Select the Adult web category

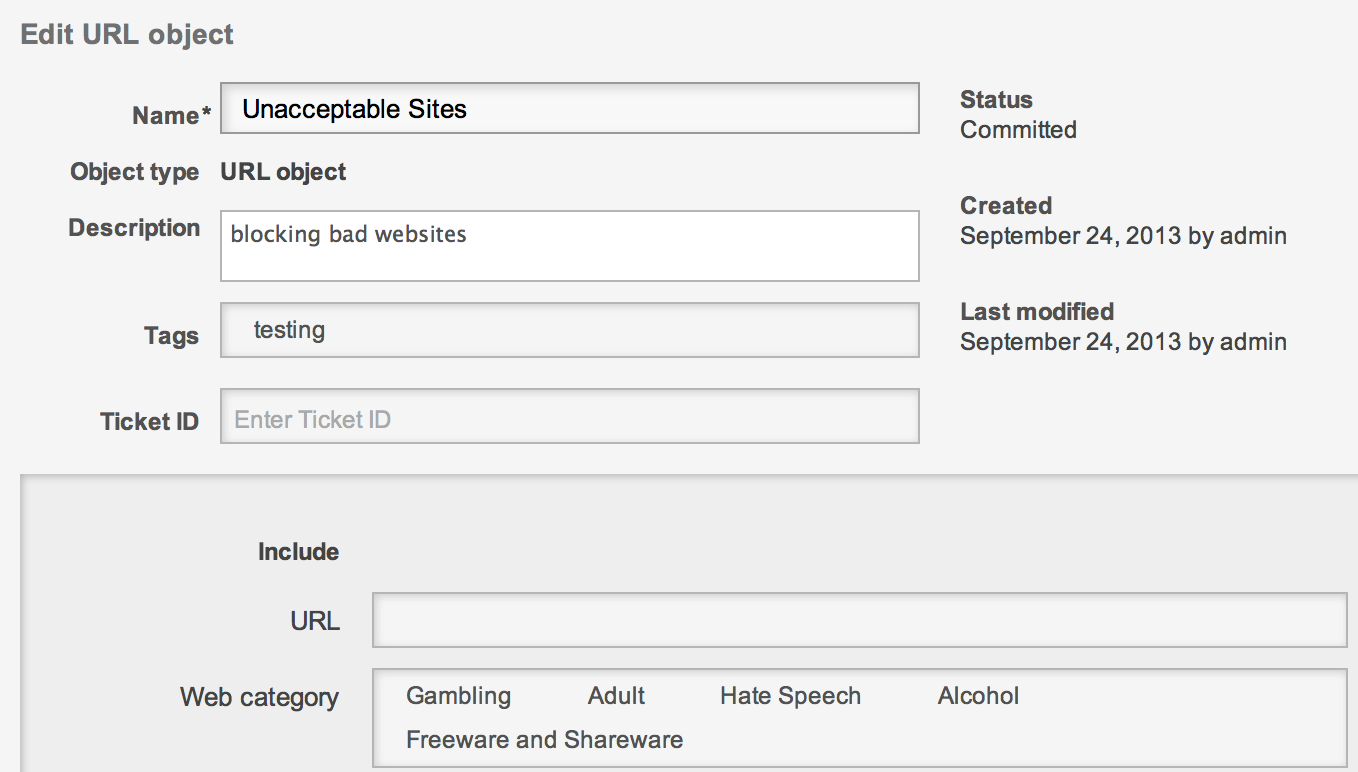pyautogui.click(x=616, y=696)
